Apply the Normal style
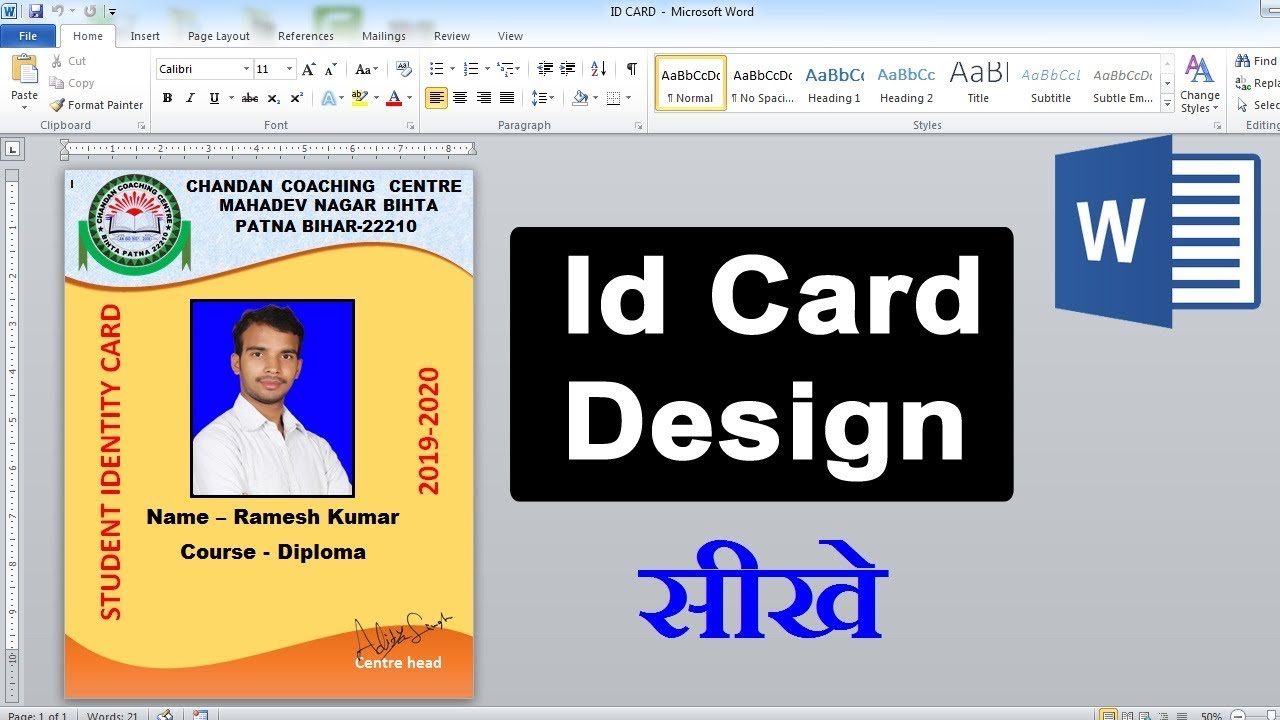Image resolution: width=1280 pixels, height=720 pixels. pos(691,83)
